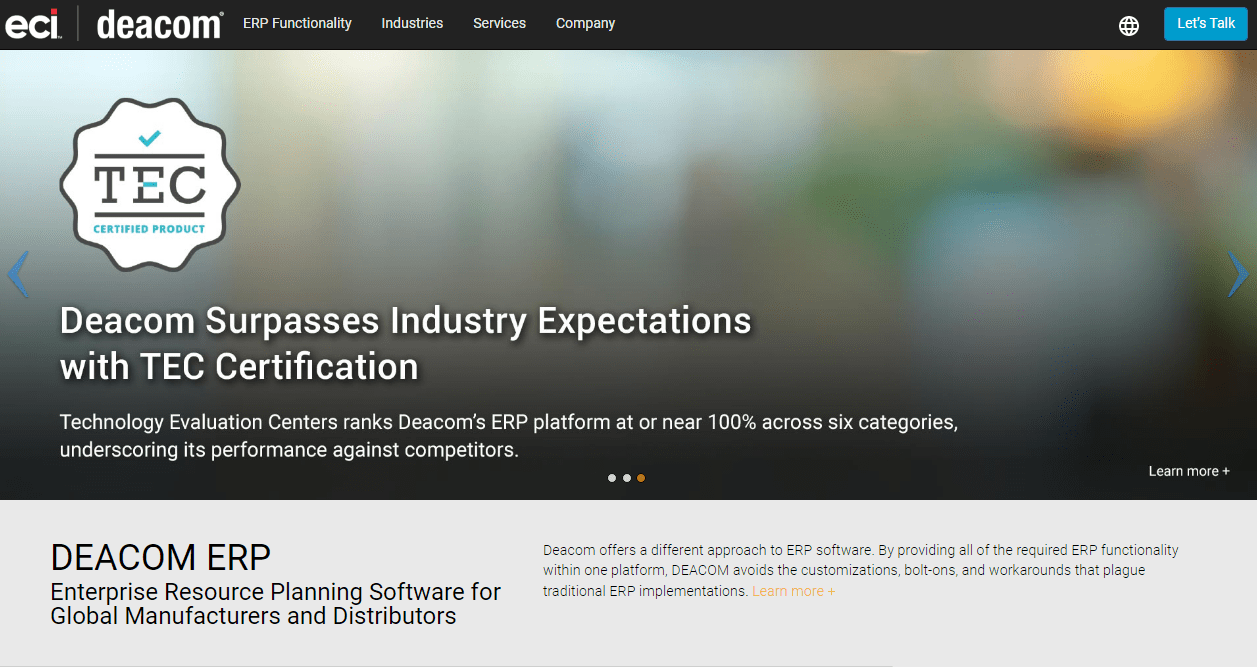
Task: Click Enterprise Resource Planning Software subtitle
Action: pyautogui.click(x=276, y=603)
